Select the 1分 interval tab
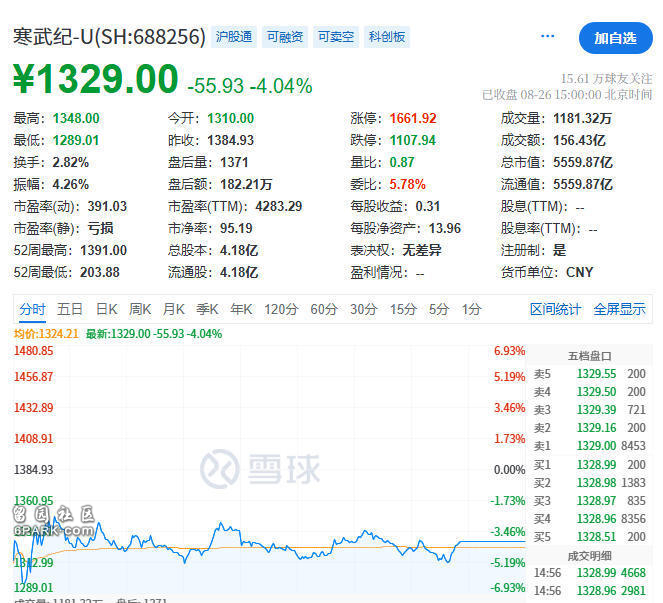The image size is (663, 603). (x=471, y=309)
